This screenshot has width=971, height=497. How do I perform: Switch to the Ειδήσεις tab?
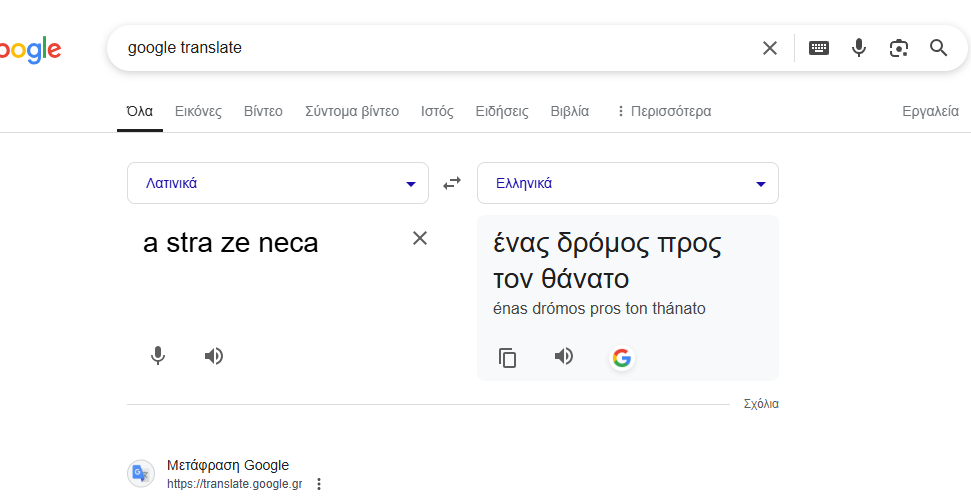click(501, 111)
